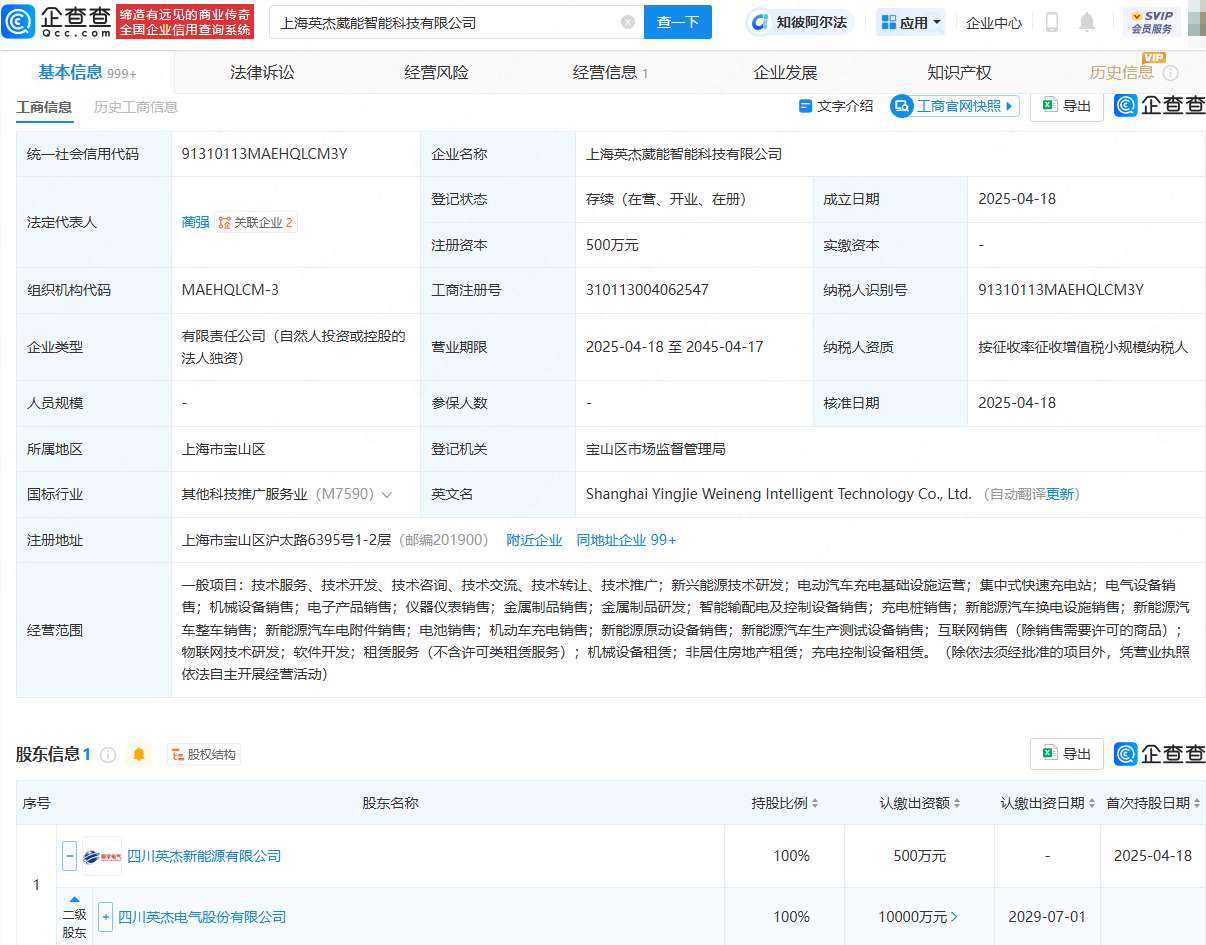Open 四川英杰电气股份有限公司 link
1206x945 pixels.
(203, 917)
